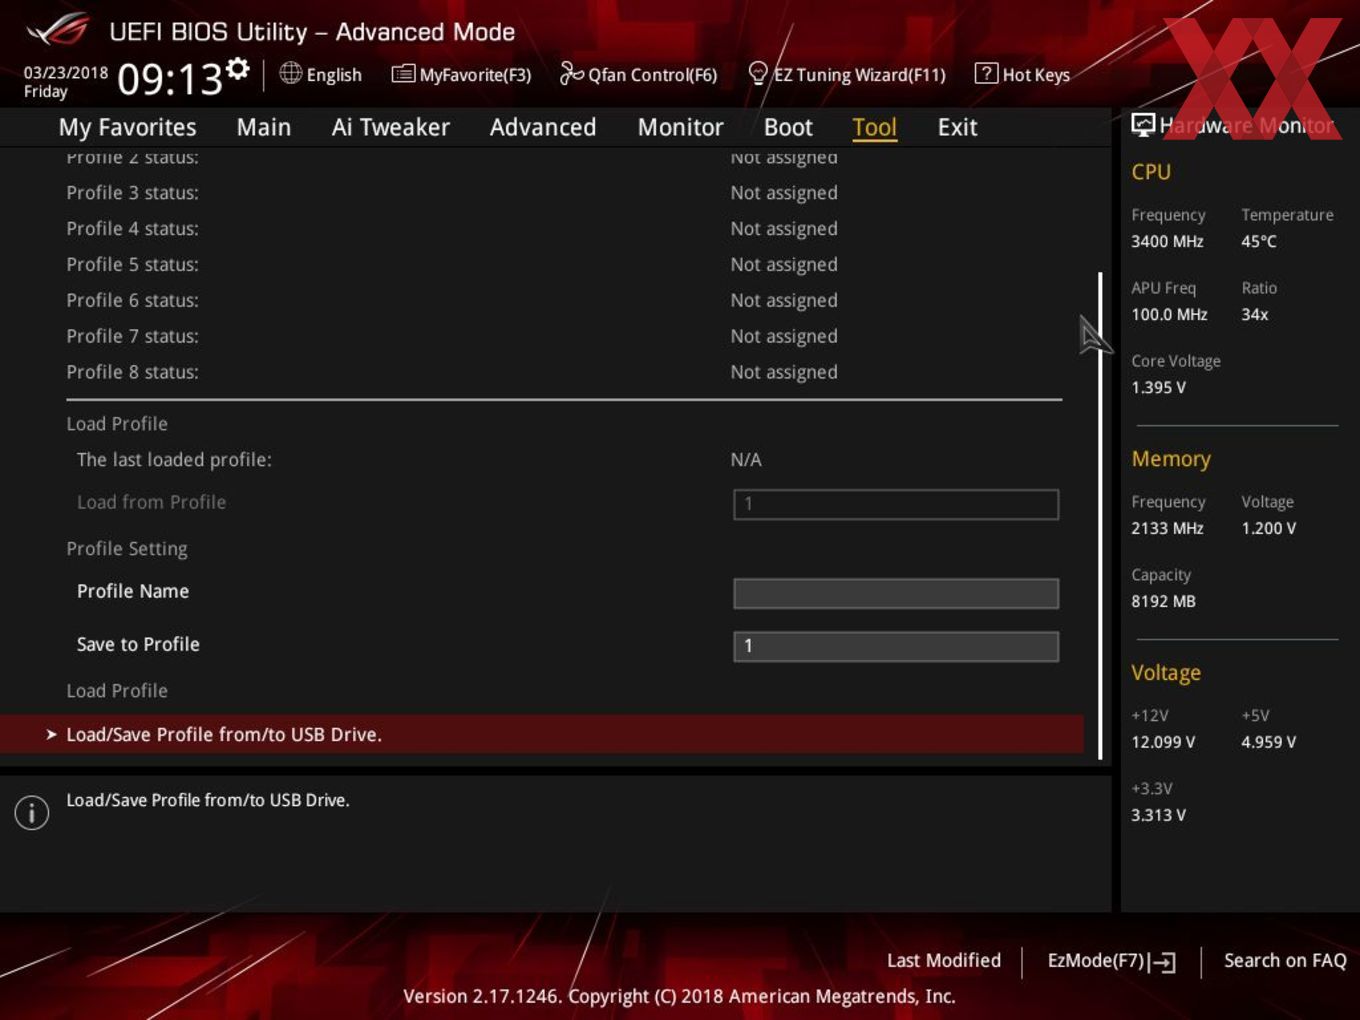Image resolution: width=1360 pixels, height=1020 pixels.
Task: Click Last Modified
Action: [x=944, y=960]
